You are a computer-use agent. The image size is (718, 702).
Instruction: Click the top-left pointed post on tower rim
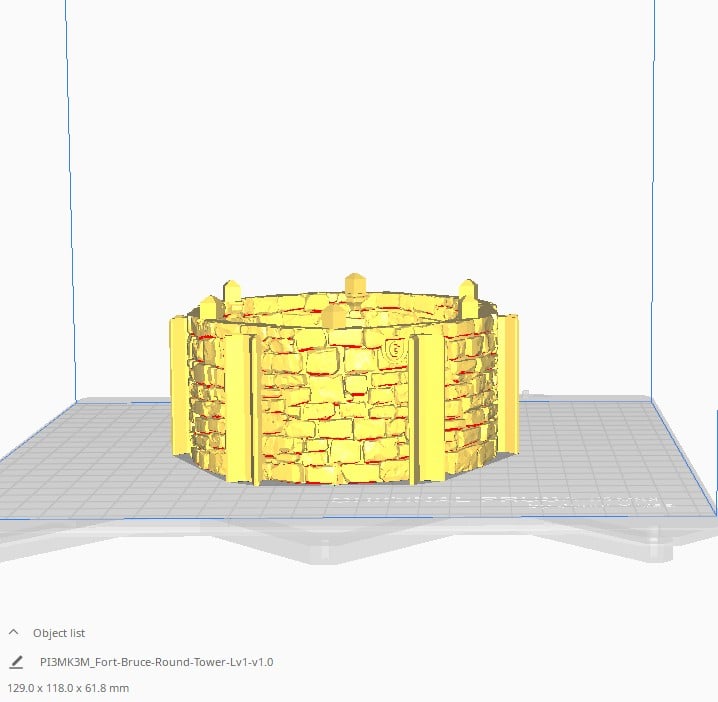click(232, 294)
